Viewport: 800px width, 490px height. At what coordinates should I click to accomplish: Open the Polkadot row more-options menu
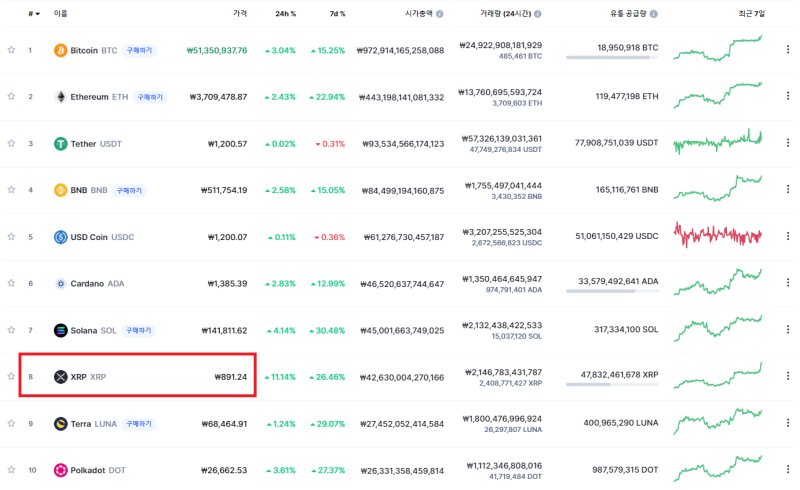click(788, 470)
